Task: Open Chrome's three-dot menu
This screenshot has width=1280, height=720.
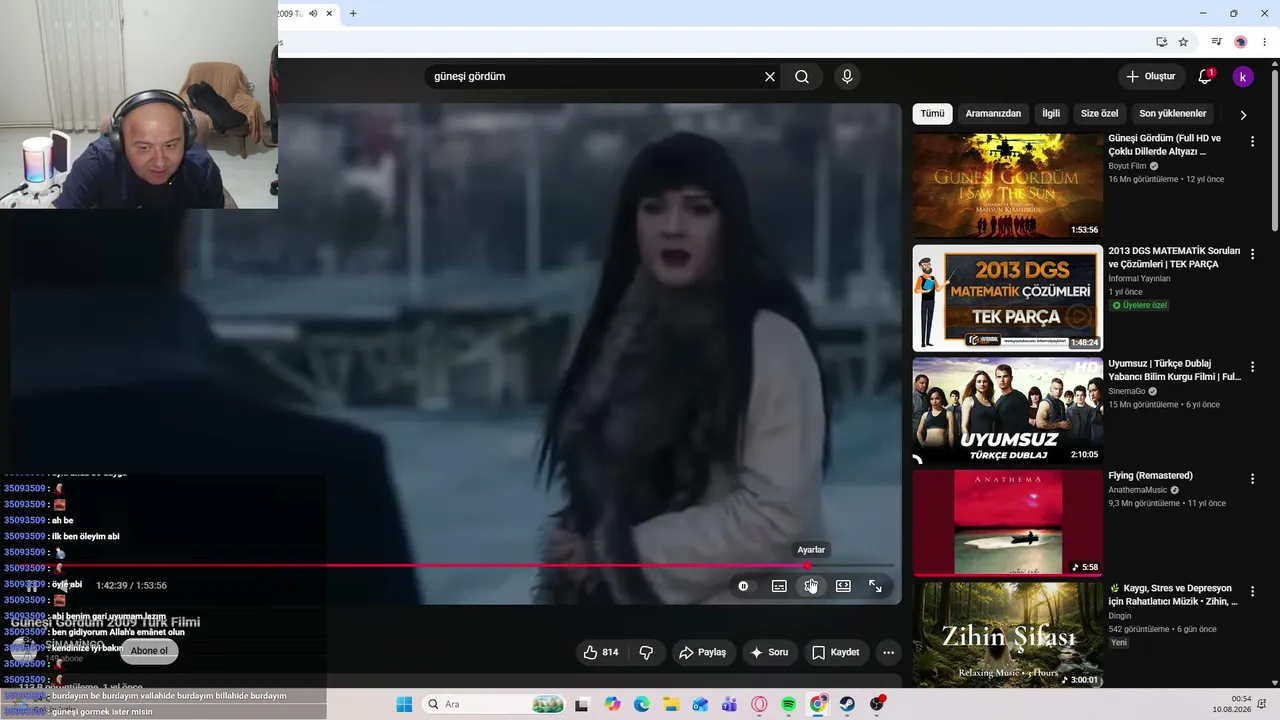Action: [1265, 42]
